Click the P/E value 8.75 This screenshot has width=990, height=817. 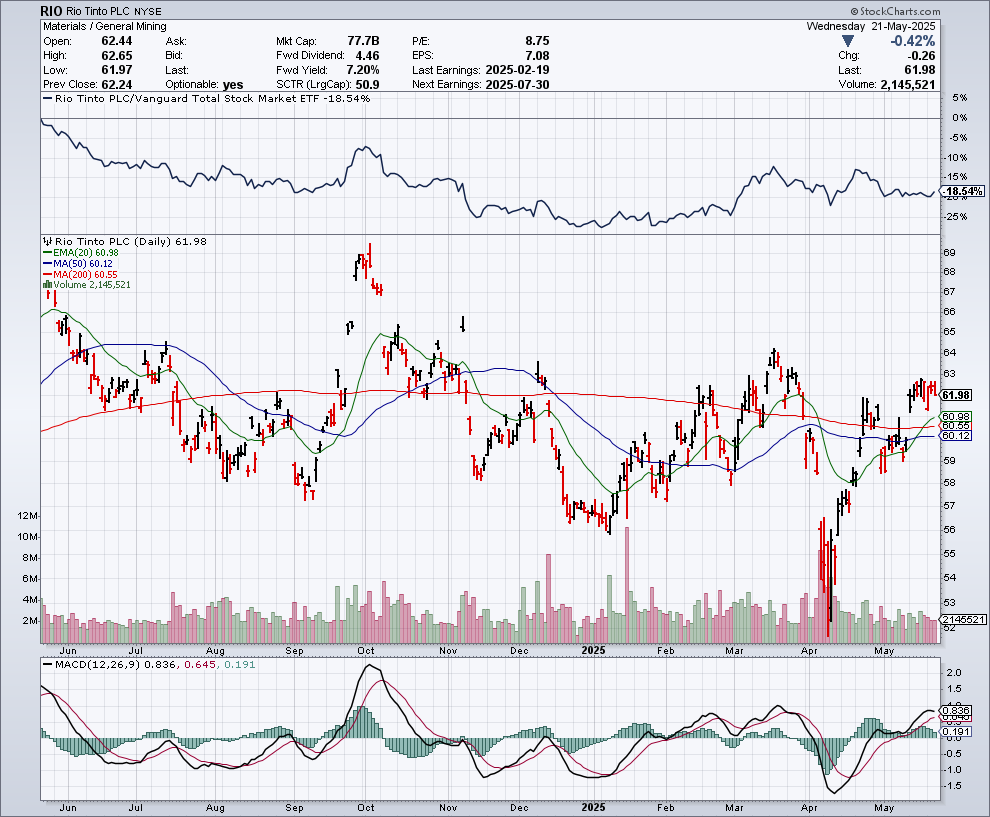coord(537,41)
